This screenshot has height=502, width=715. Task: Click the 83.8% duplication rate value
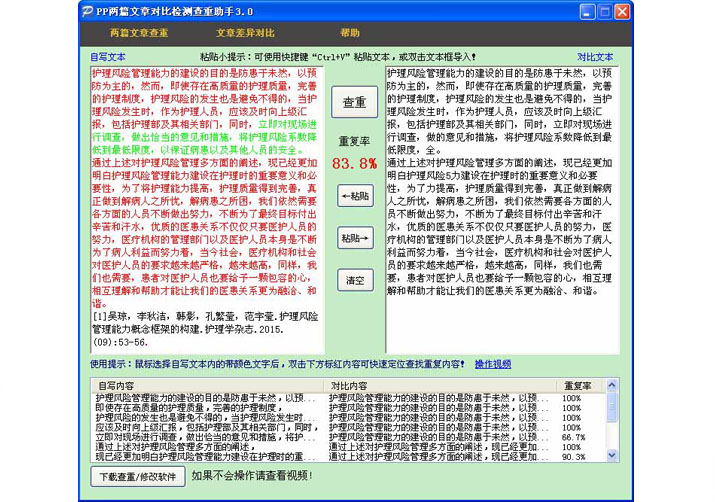[354, 163]
